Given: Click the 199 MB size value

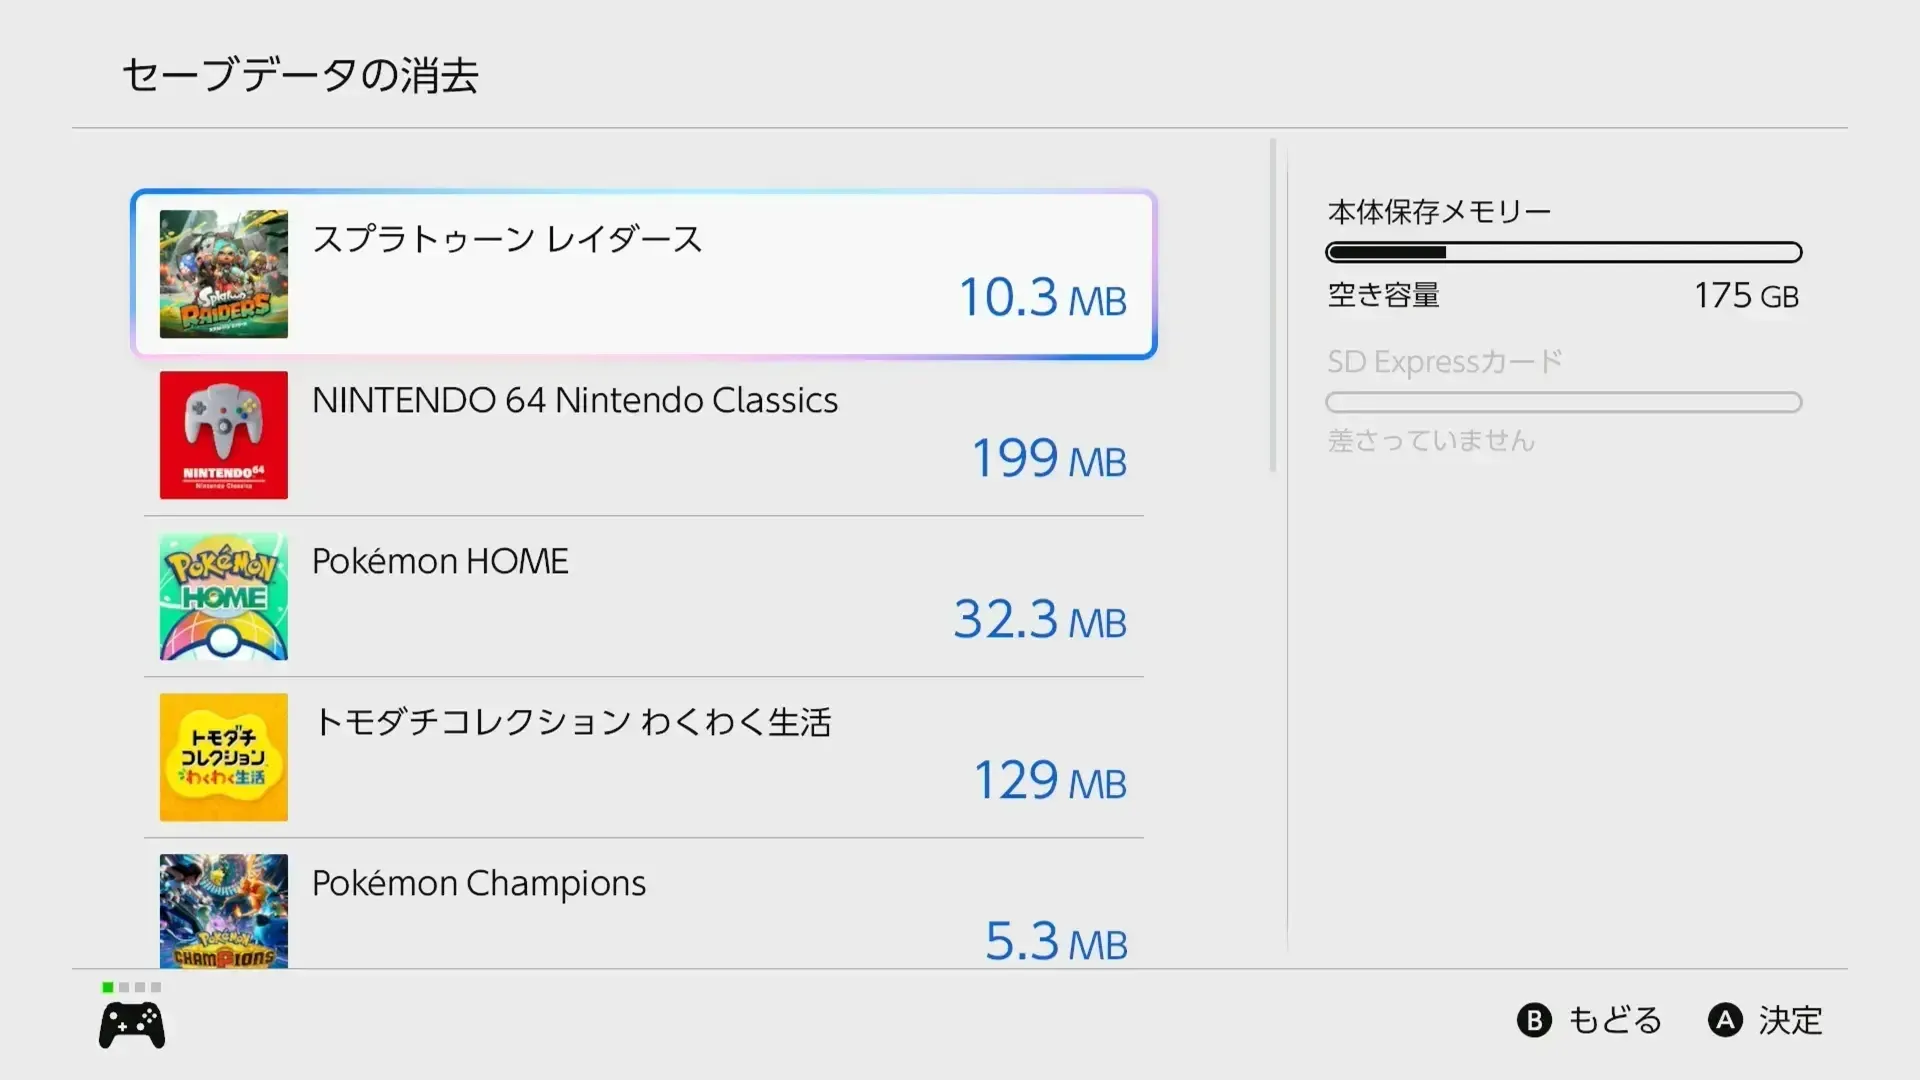Looking at the screenshot, I should 1049,459.
